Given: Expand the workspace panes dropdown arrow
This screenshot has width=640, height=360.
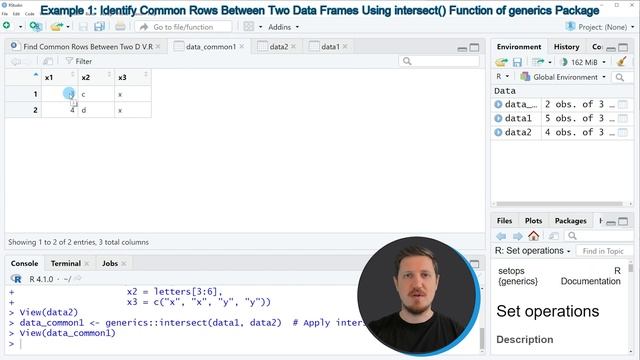Looking at the screenshot, I should (x=260, y=27).
